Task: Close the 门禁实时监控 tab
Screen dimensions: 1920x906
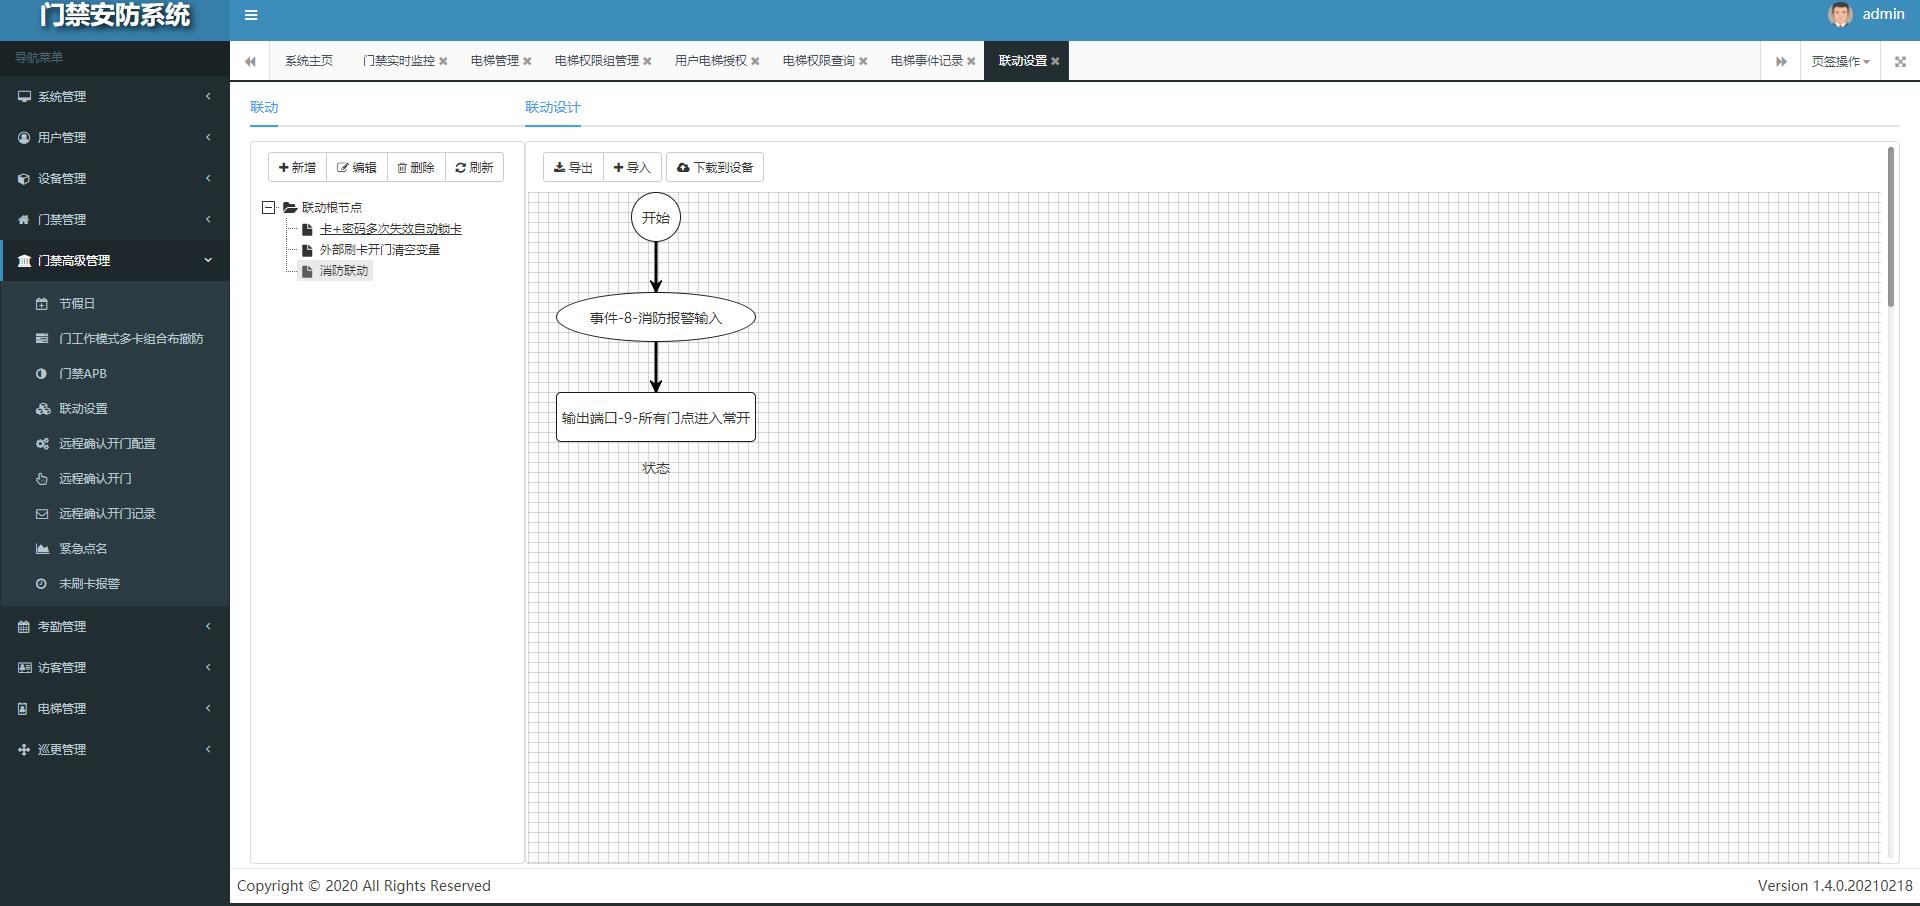Action: [443, 61]
